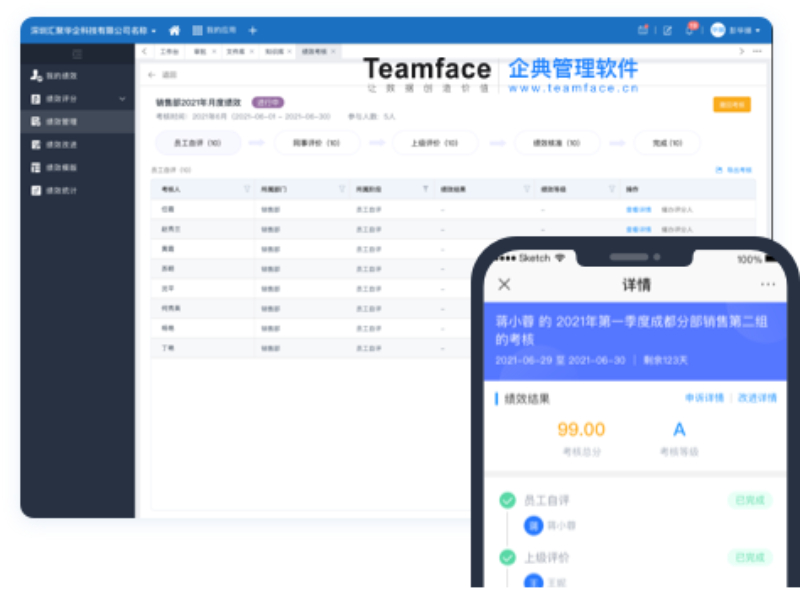Collapse the sidebar using its collapse toggle

tap(76, 54)
